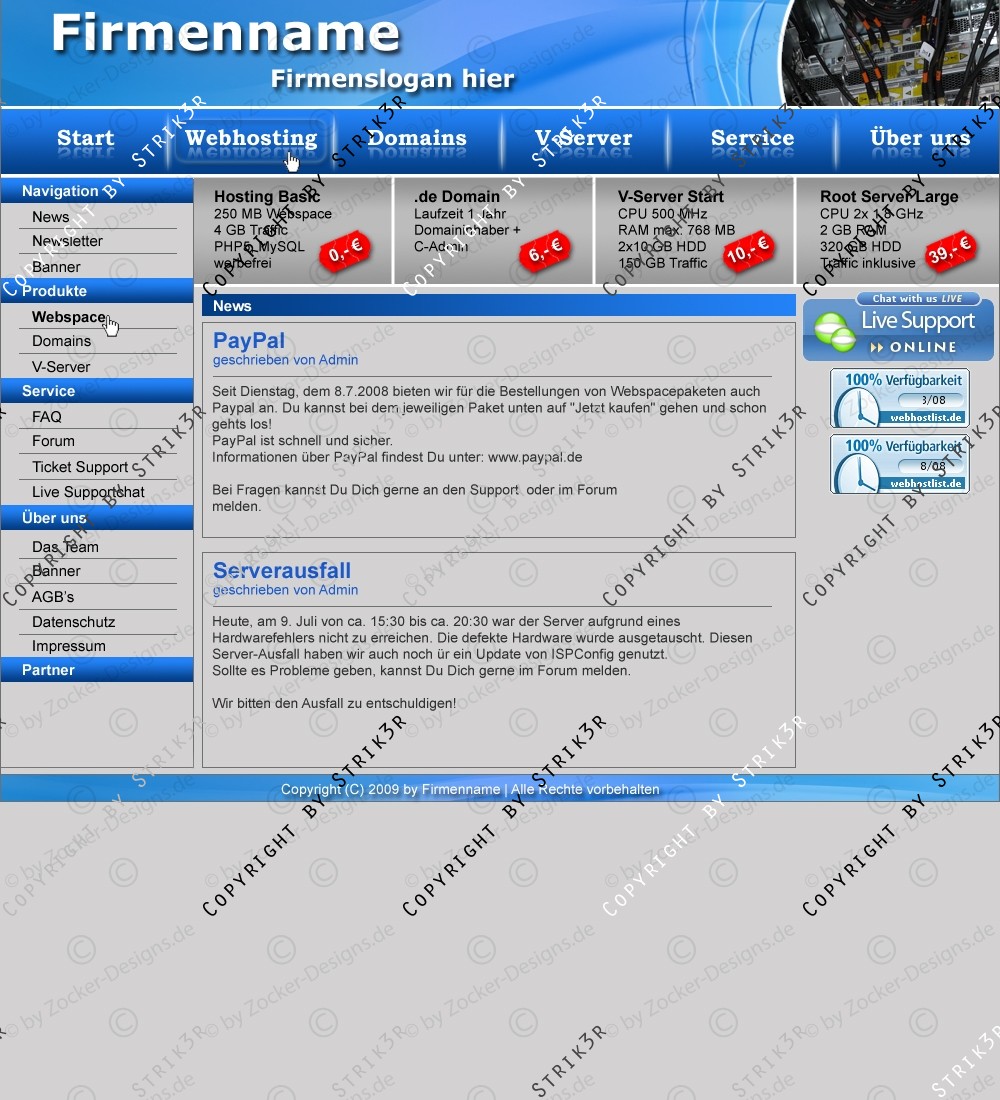Click the 8/08 Verfügbarkeit availability badge

899,464
